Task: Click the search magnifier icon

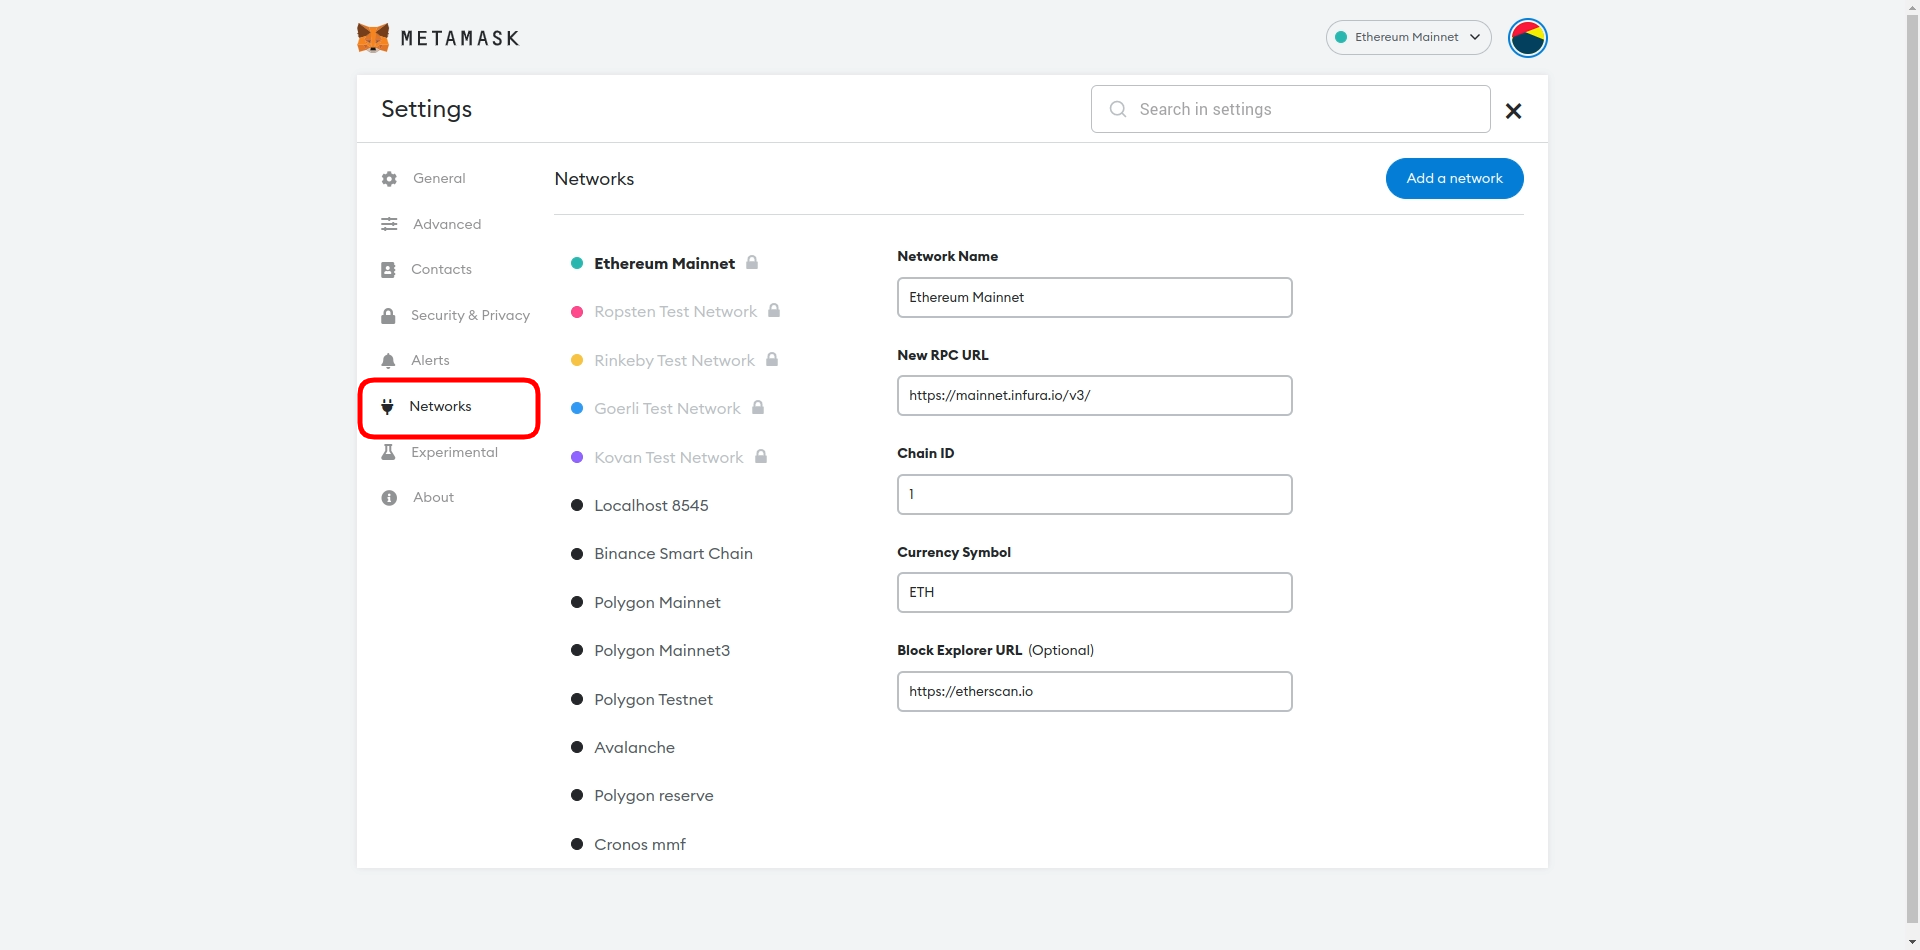Action: click(1118, 109)
